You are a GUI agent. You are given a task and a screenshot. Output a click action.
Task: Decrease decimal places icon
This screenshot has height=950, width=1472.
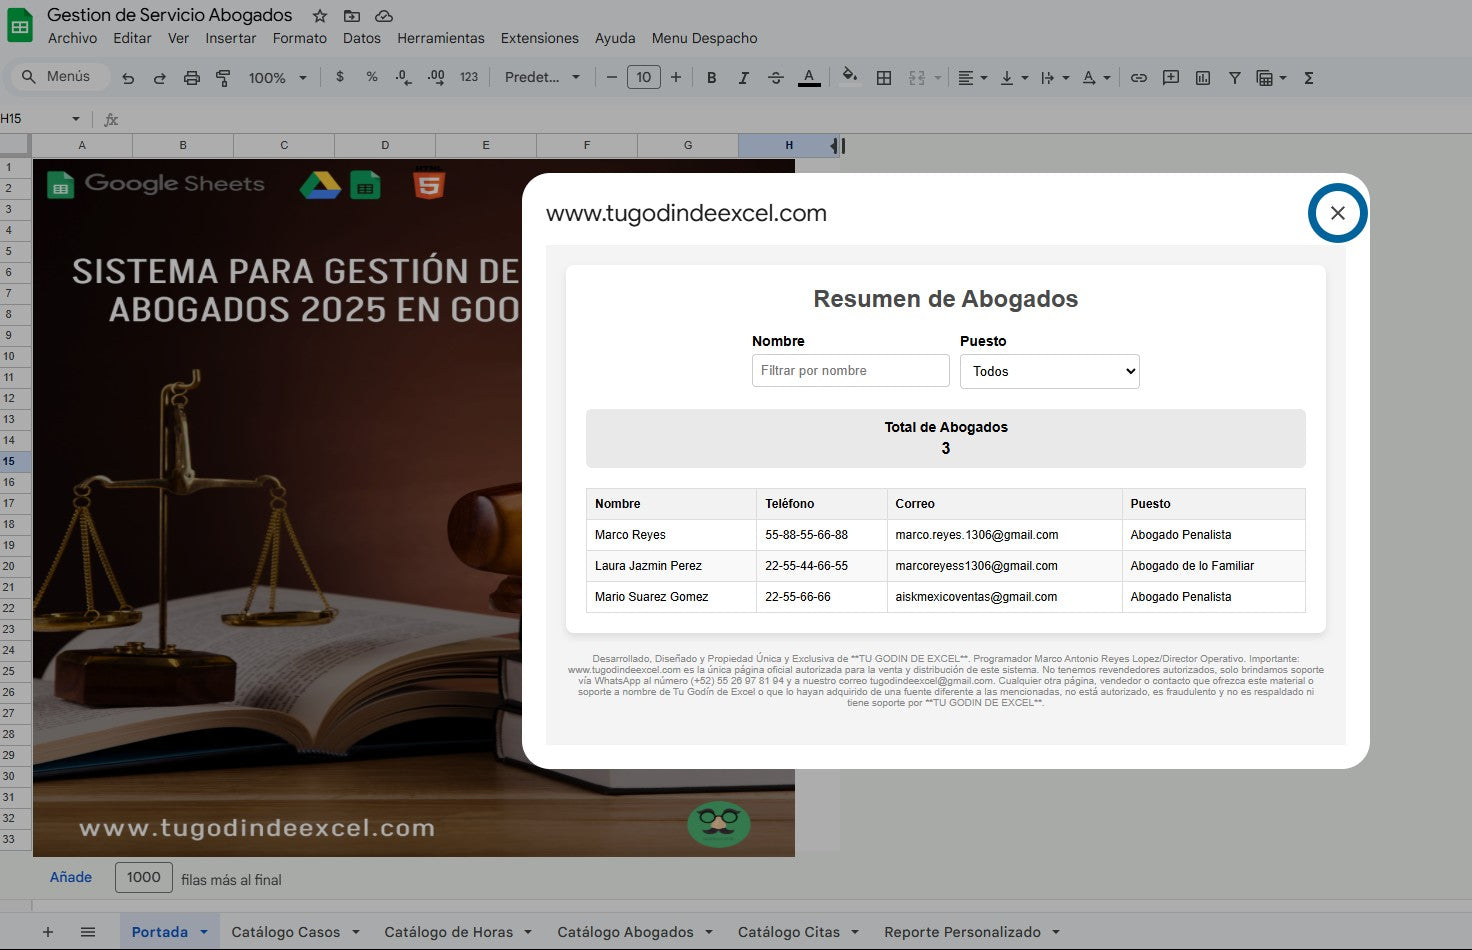tap(403, 77)
